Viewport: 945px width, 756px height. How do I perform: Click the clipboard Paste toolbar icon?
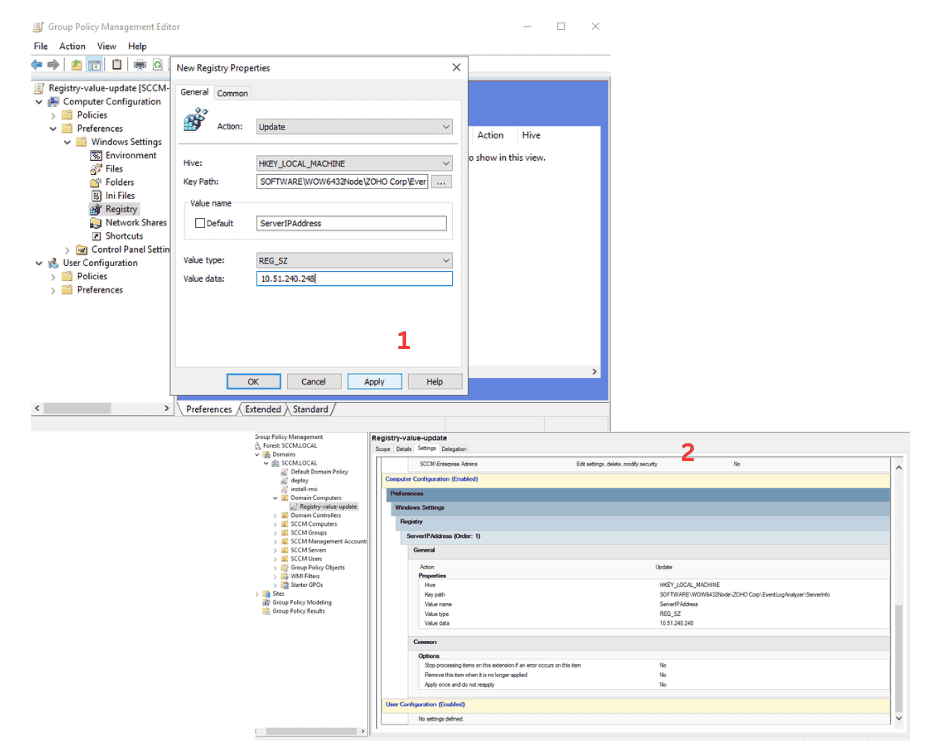click(118, 64)
